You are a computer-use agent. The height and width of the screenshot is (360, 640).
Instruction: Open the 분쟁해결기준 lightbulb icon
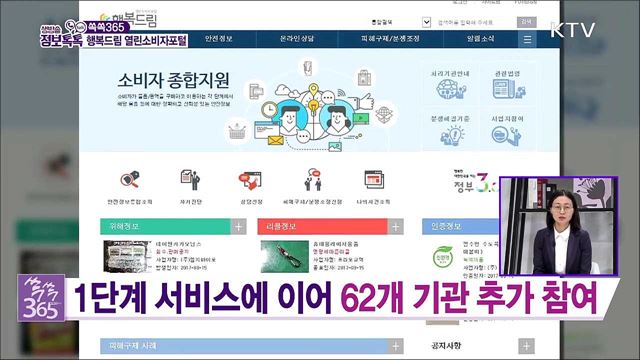[x=452, y=135]
